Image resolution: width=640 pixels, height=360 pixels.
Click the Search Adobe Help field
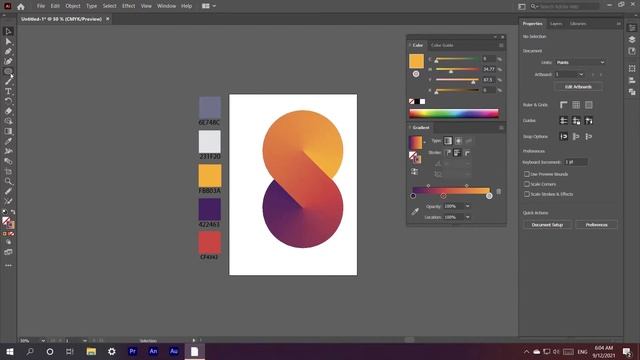pos(565,6)
